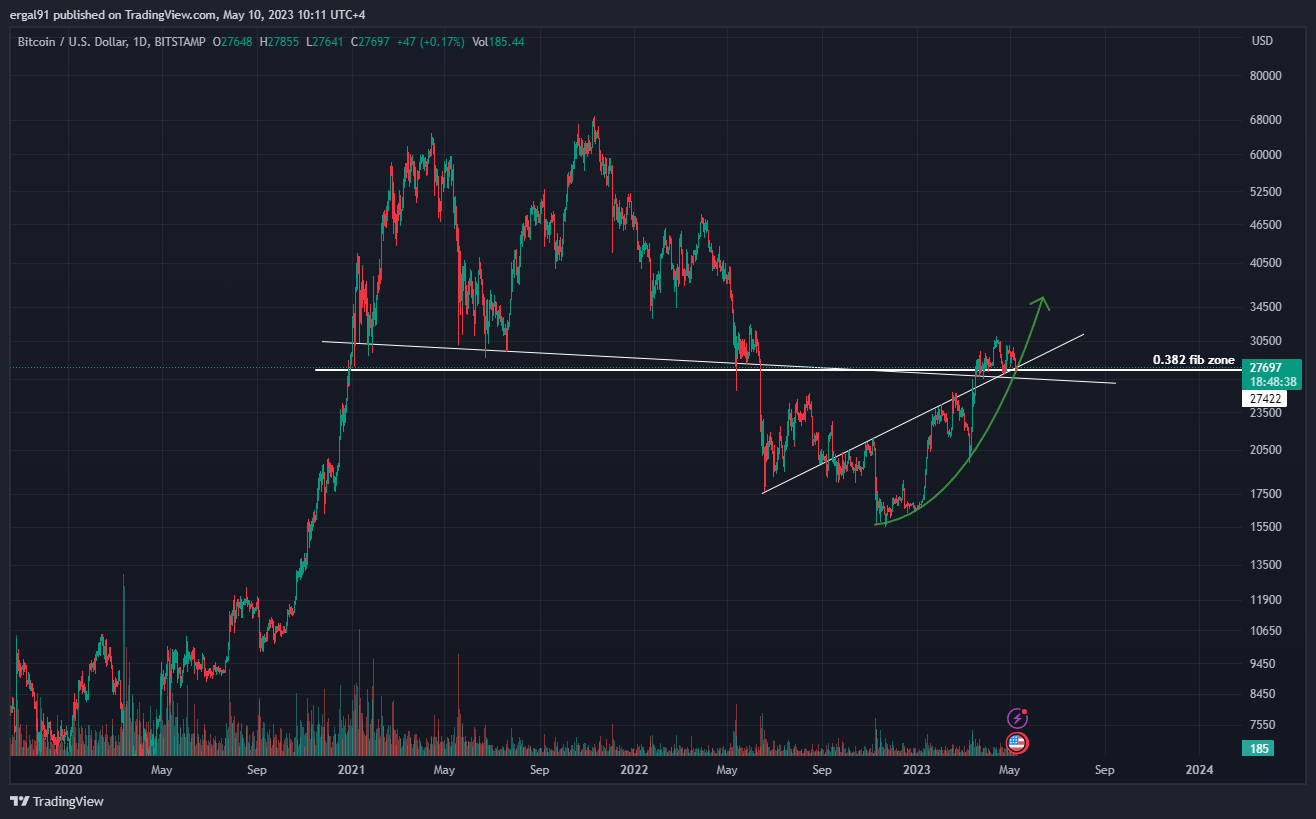This screenshot has height=819, width=1316.
Task: Select the close value C27697
Action: 369,42
